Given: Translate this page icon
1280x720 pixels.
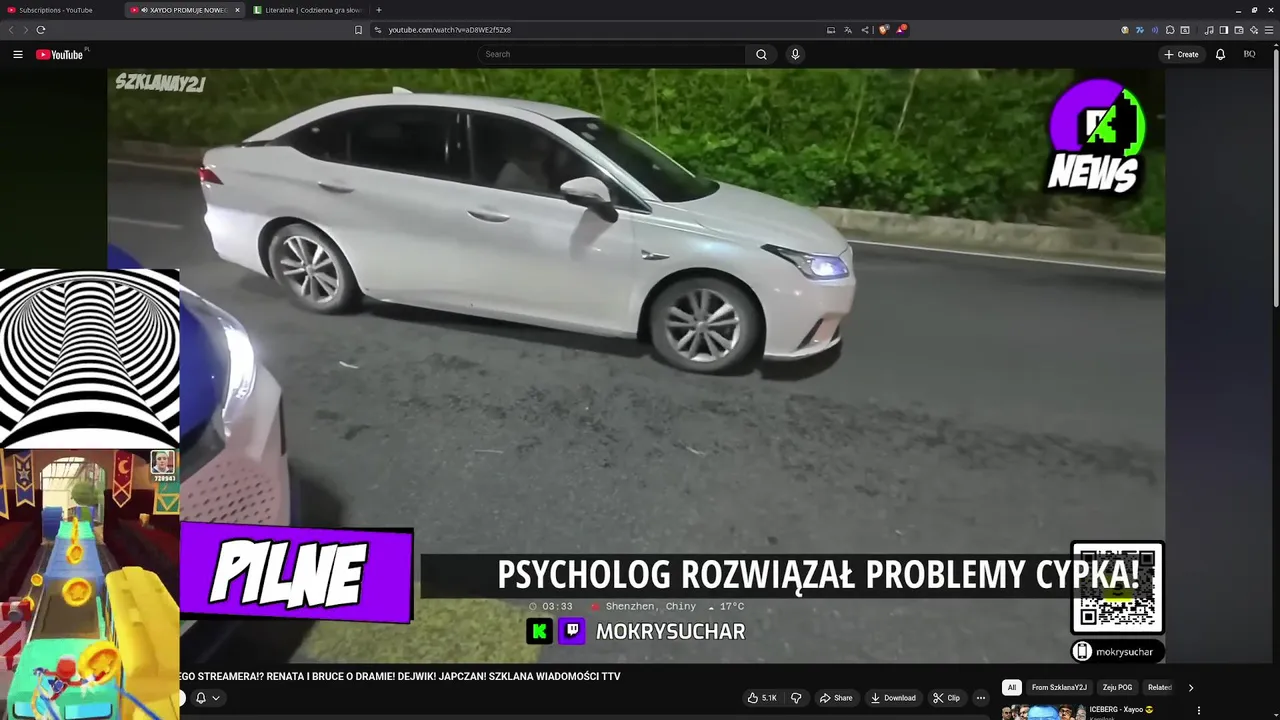Looking at the screenshot, I should 848,30.
